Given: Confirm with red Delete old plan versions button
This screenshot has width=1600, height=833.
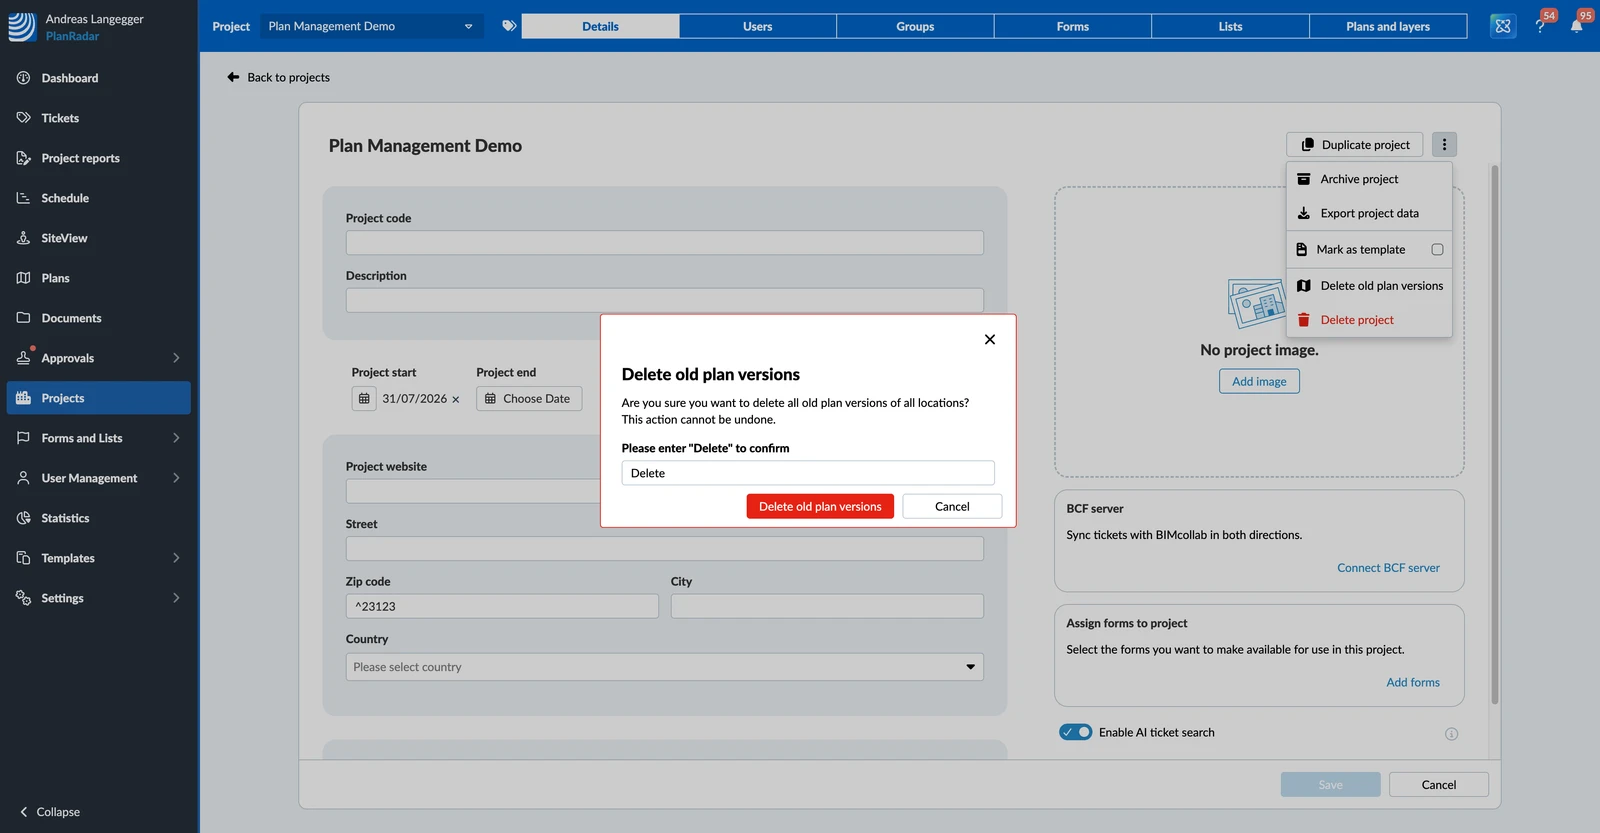Looking at the screenshot, I should [820, 507].
